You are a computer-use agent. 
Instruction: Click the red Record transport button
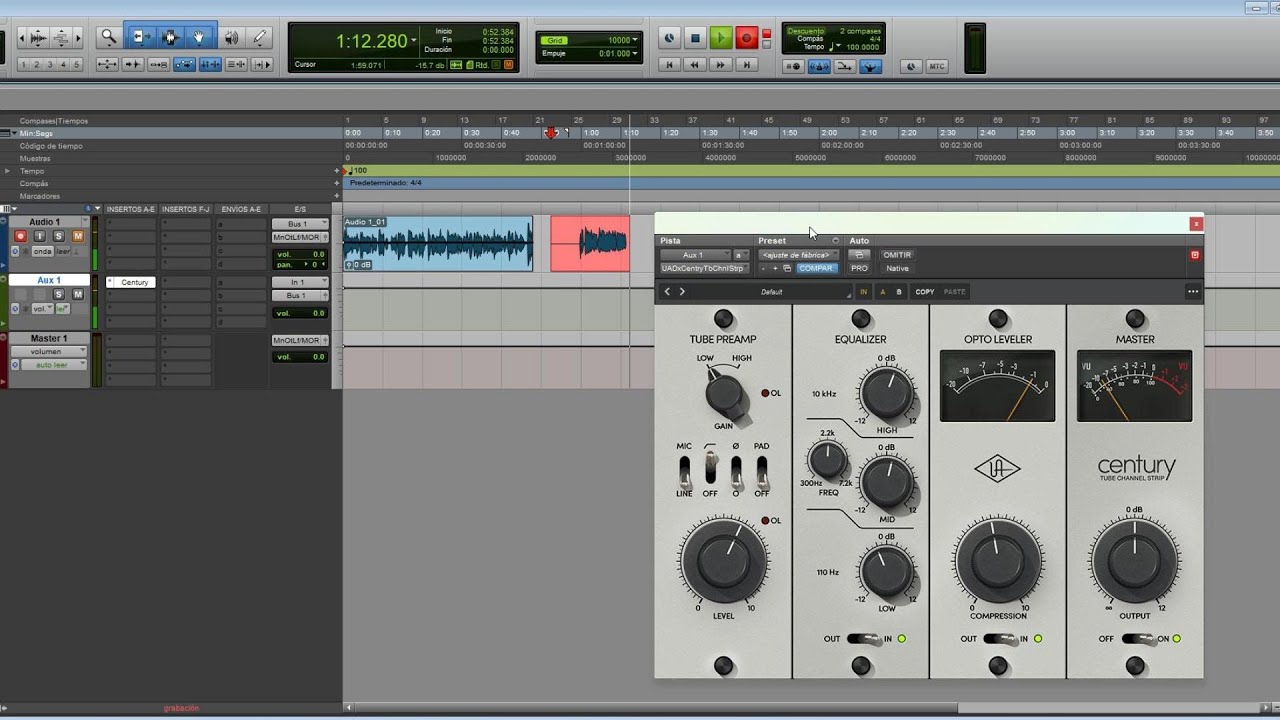click(746, 39)
